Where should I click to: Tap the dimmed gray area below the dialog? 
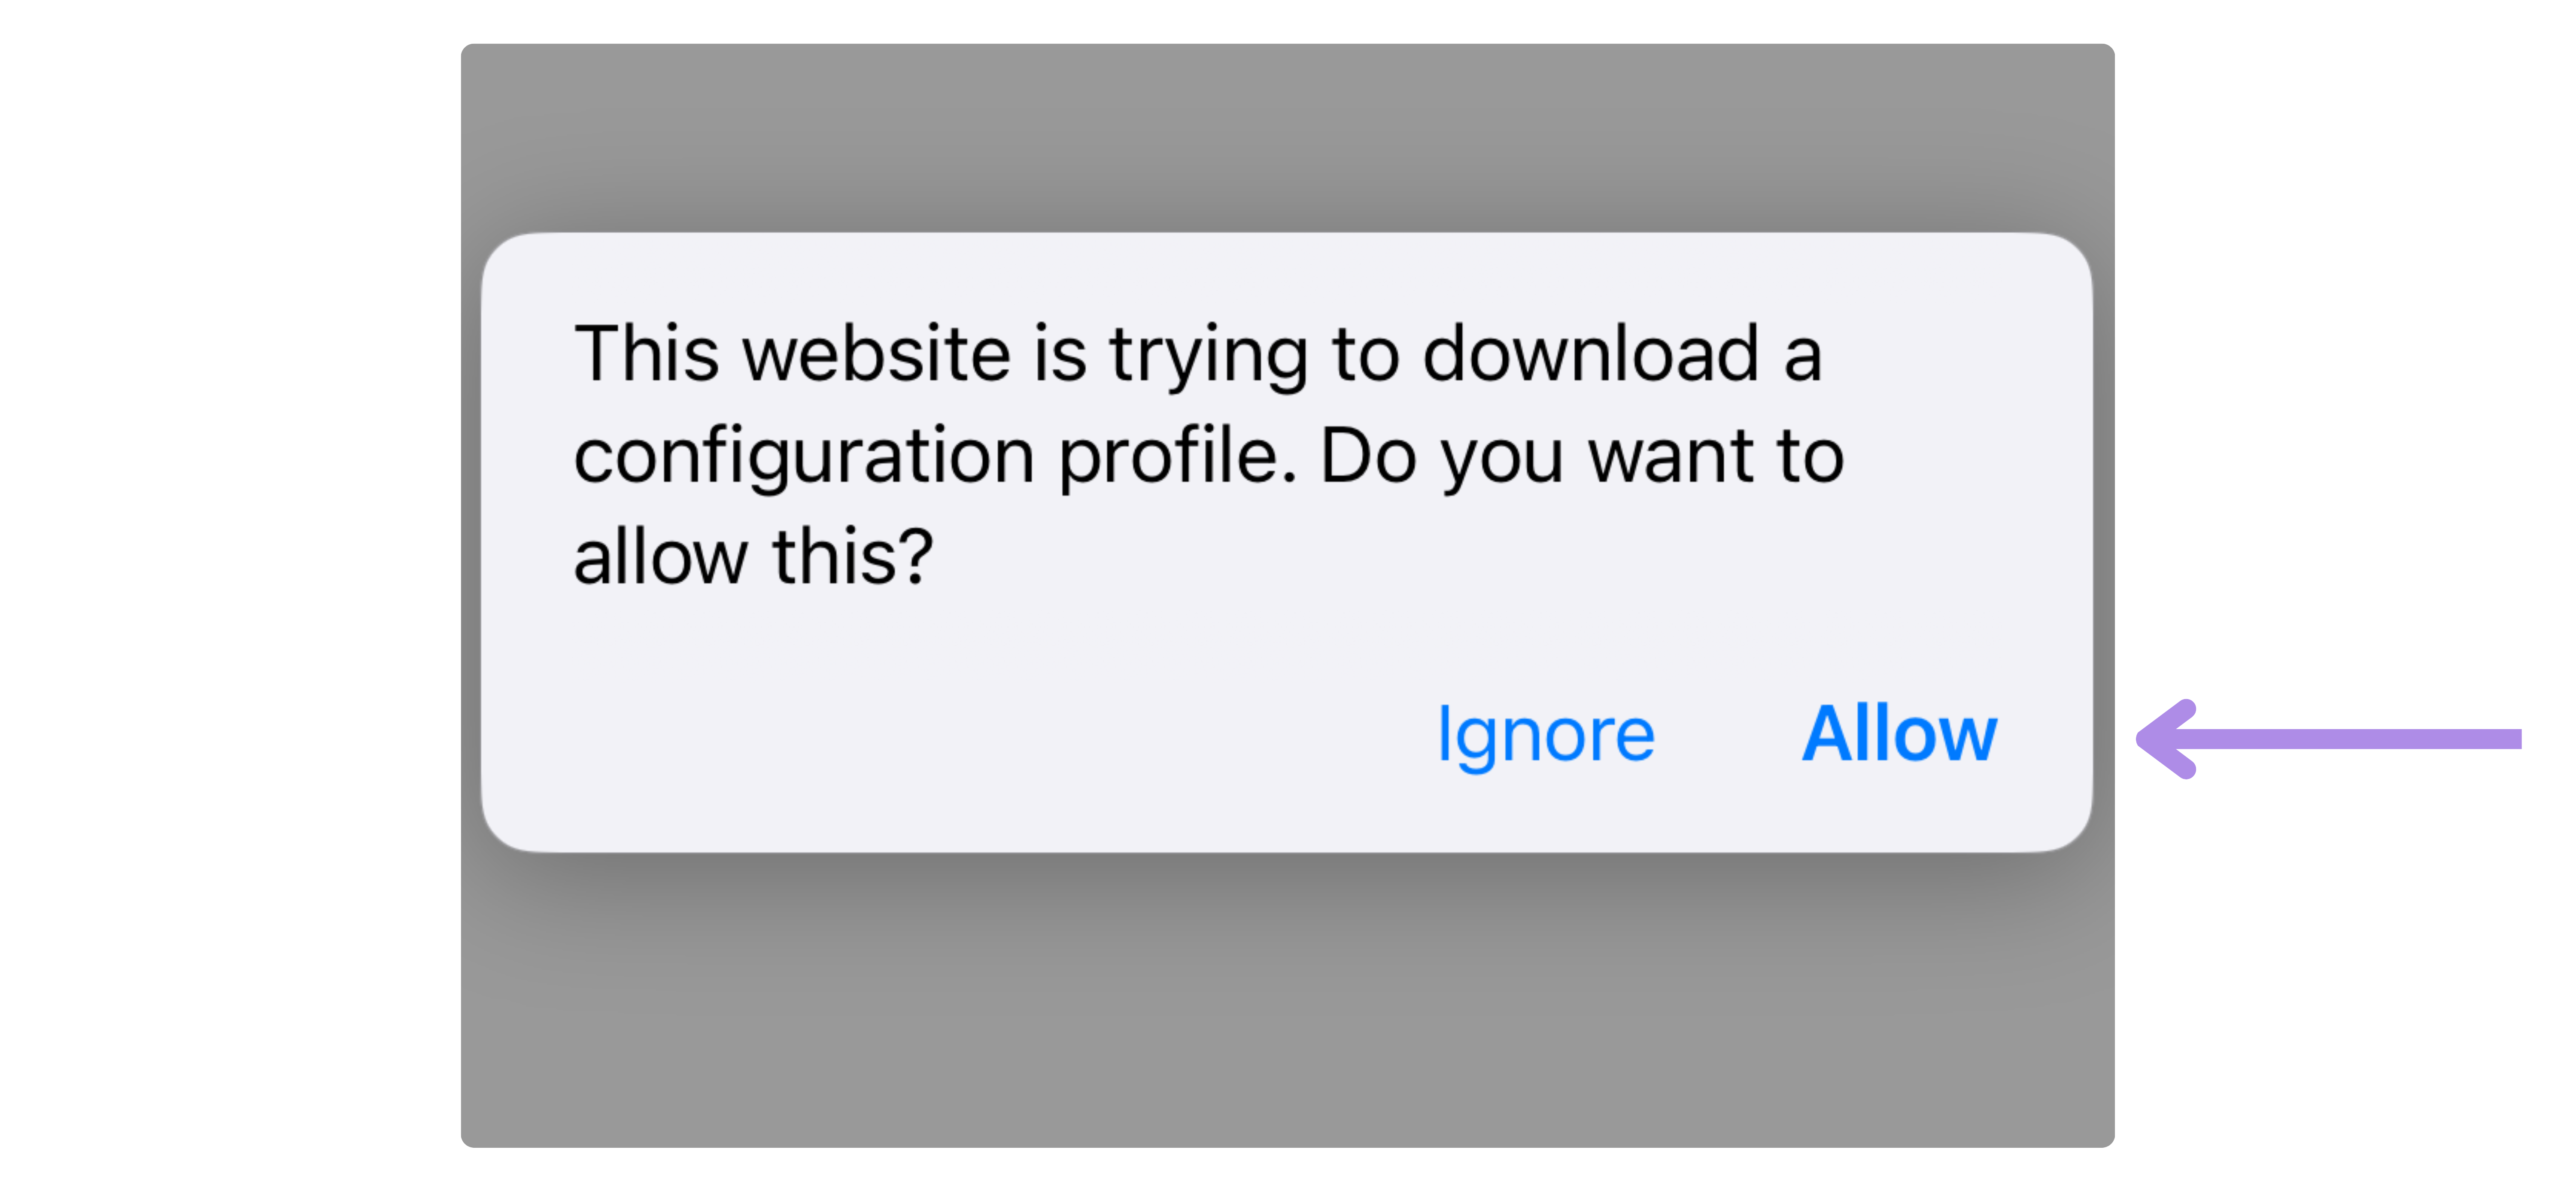1287,1000
